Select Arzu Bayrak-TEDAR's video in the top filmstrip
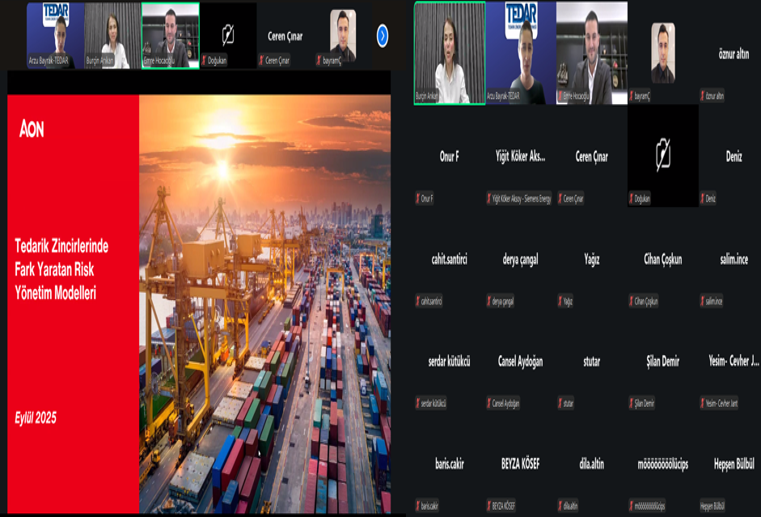The height and width of the screenshot is (517, 761). coord(55,35)
